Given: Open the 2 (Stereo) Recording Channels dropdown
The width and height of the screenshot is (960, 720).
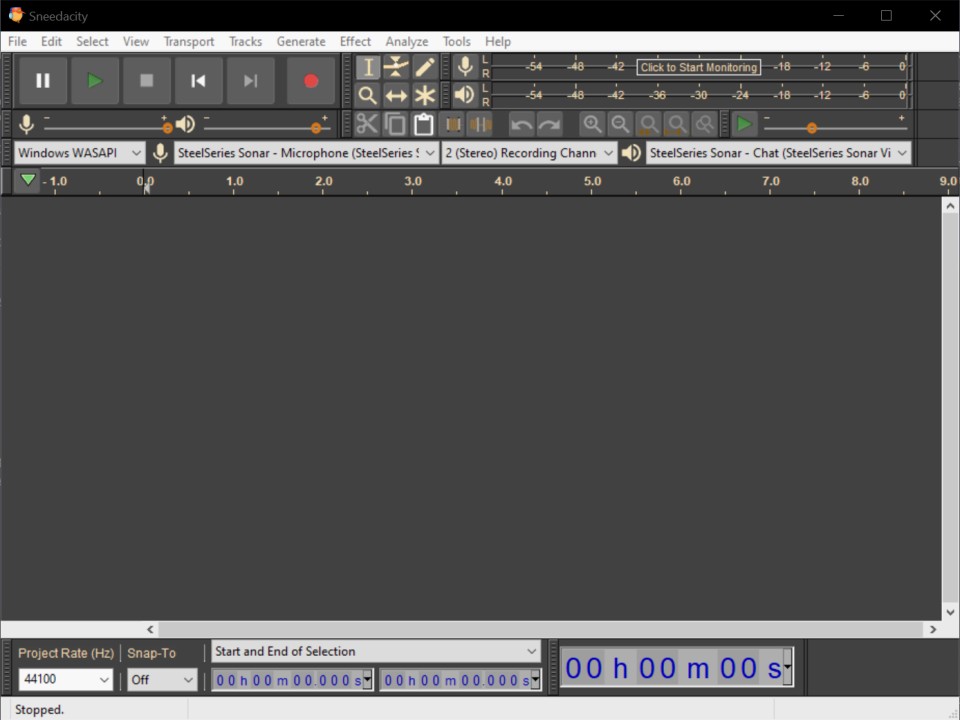Looking at the screenshot, I should [529, 153].
